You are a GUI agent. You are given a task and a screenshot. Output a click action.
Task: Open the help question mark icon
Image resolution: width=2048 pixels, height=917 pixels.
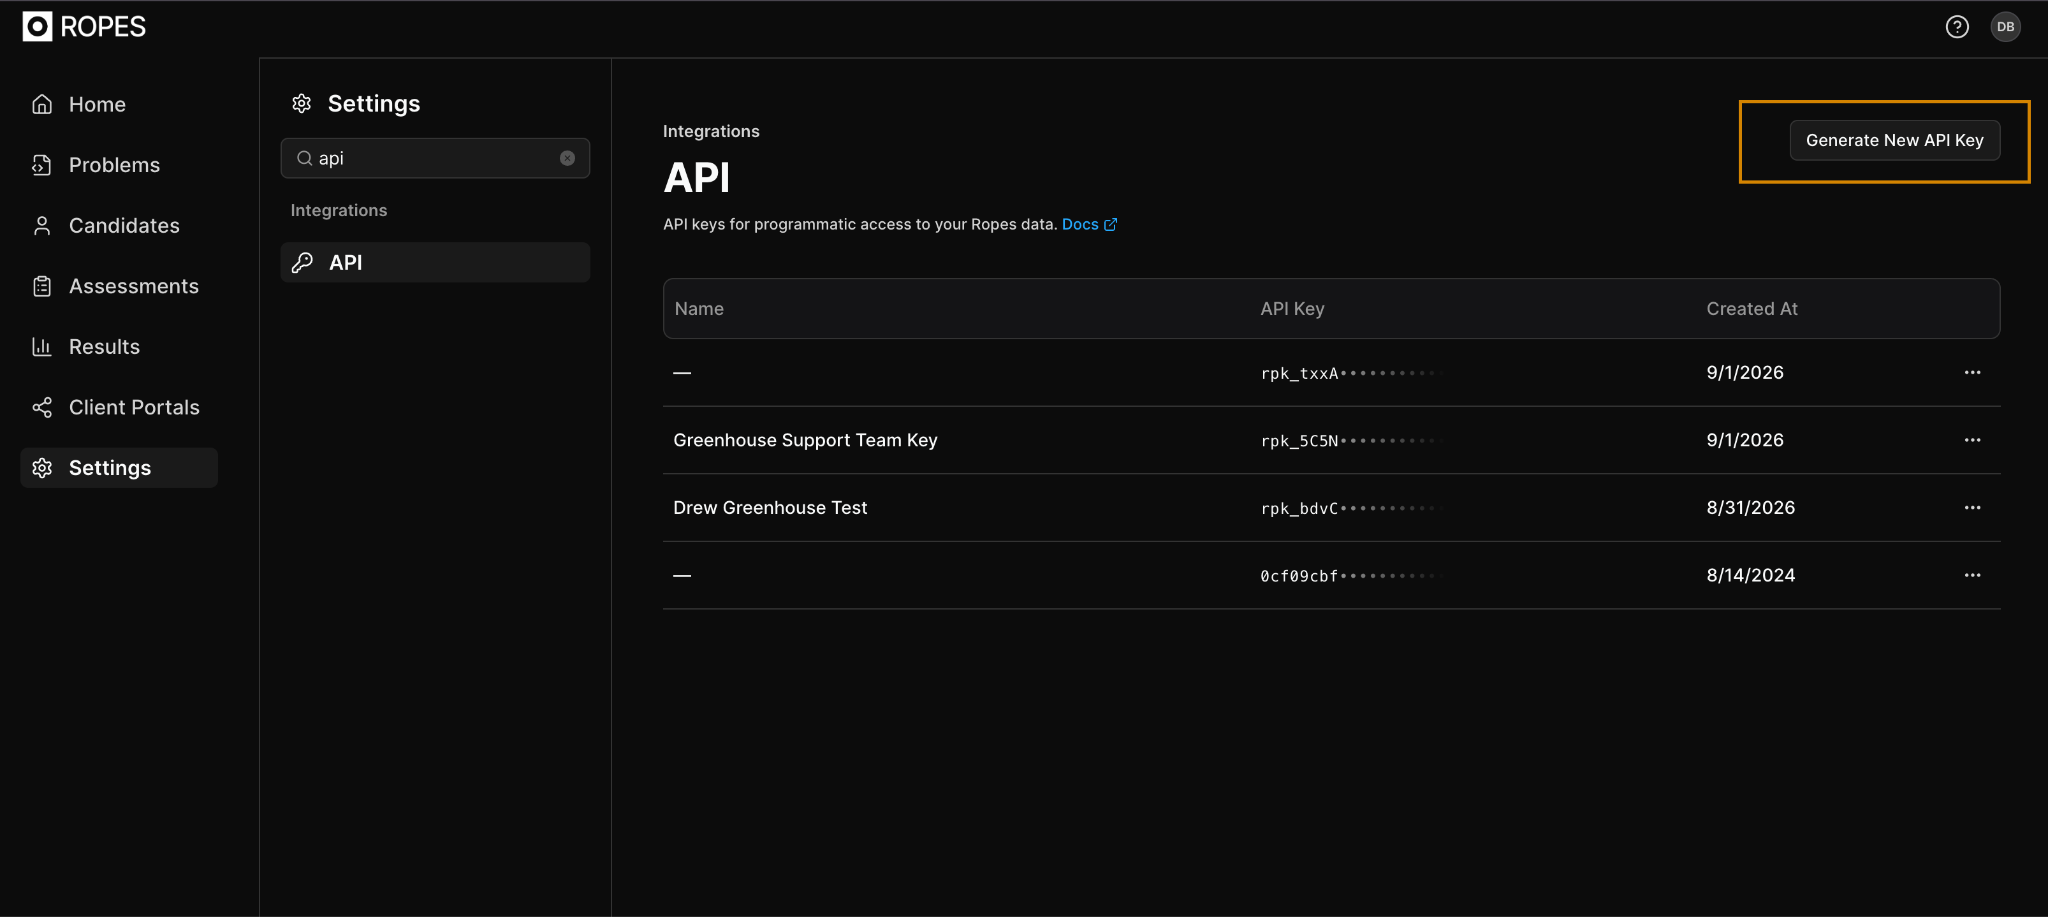(1957, 27)
